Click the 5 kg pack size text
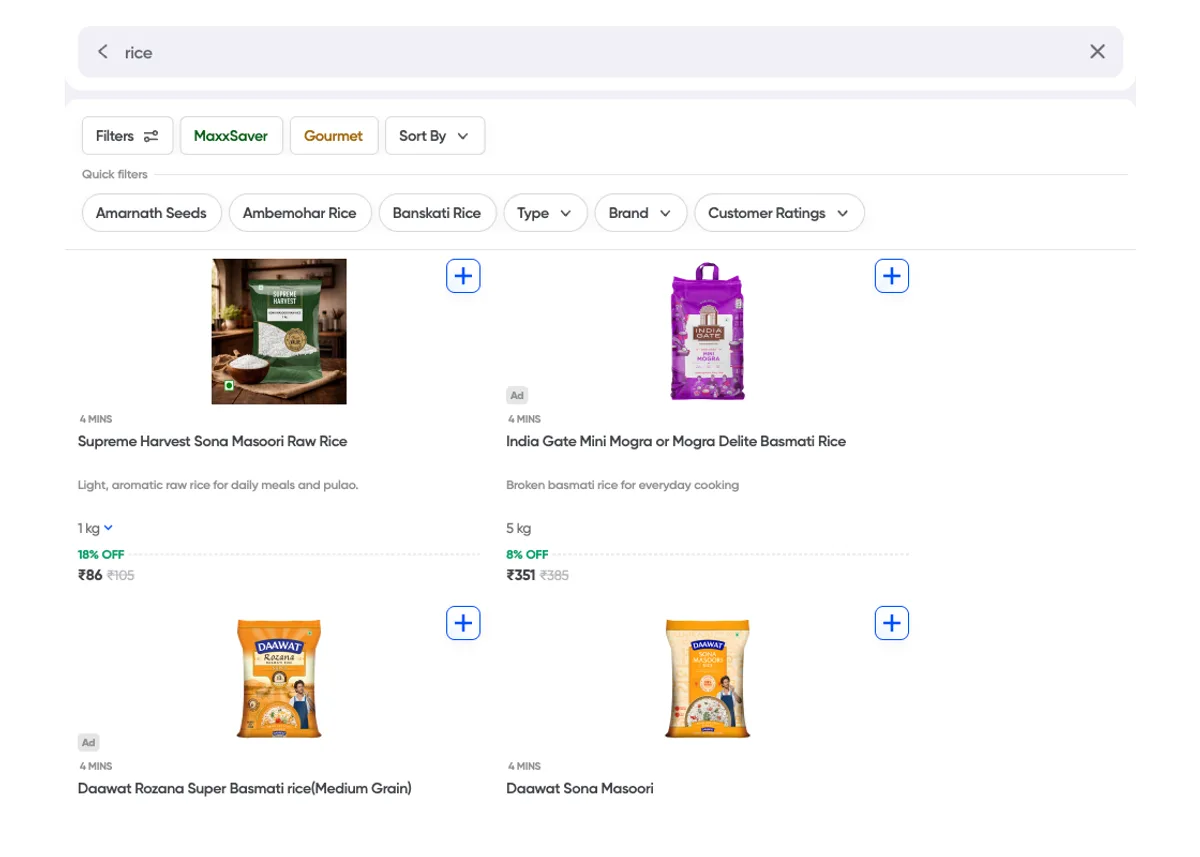1200x857 pixels. click(519, 528)
